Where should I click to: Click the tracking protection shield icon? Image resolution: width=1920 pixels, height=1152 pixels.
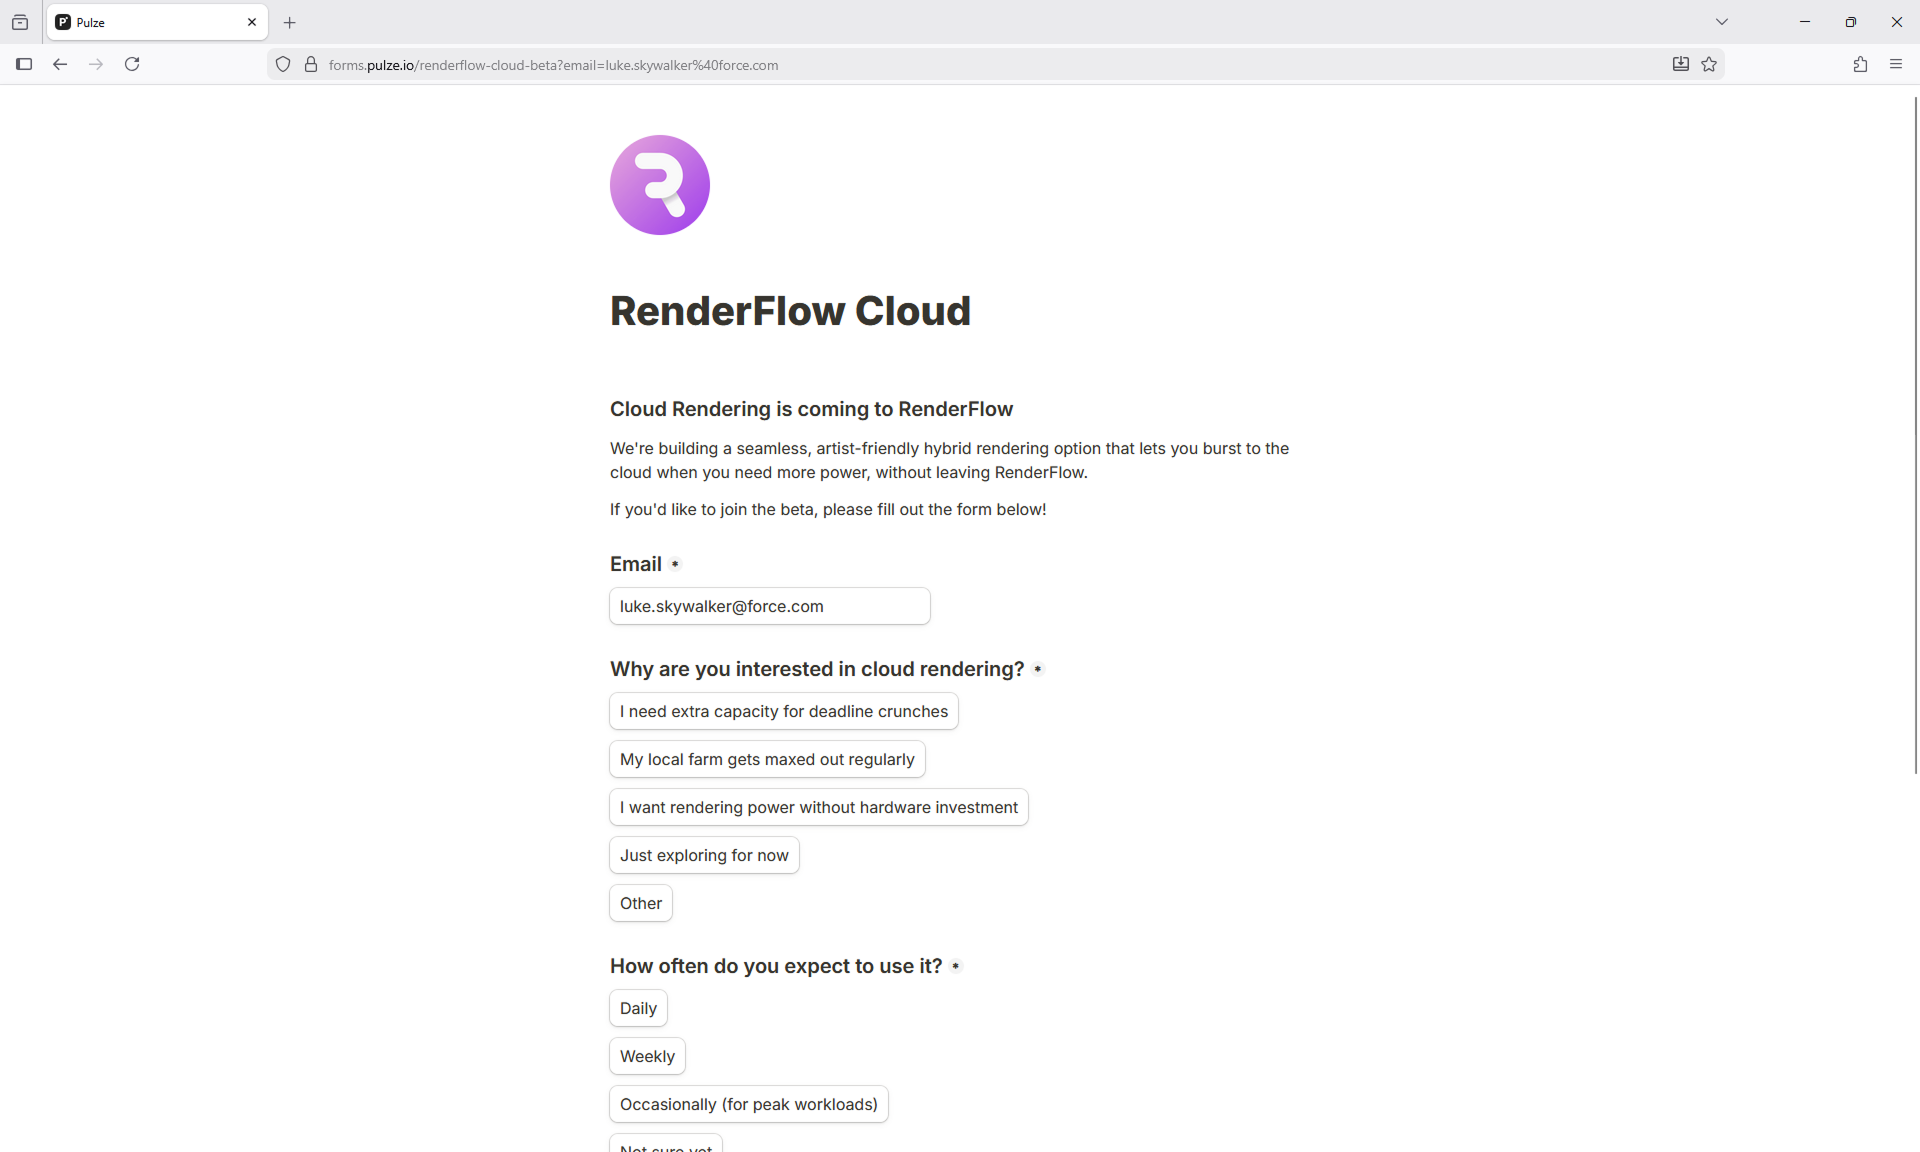(x=283, y=64)
